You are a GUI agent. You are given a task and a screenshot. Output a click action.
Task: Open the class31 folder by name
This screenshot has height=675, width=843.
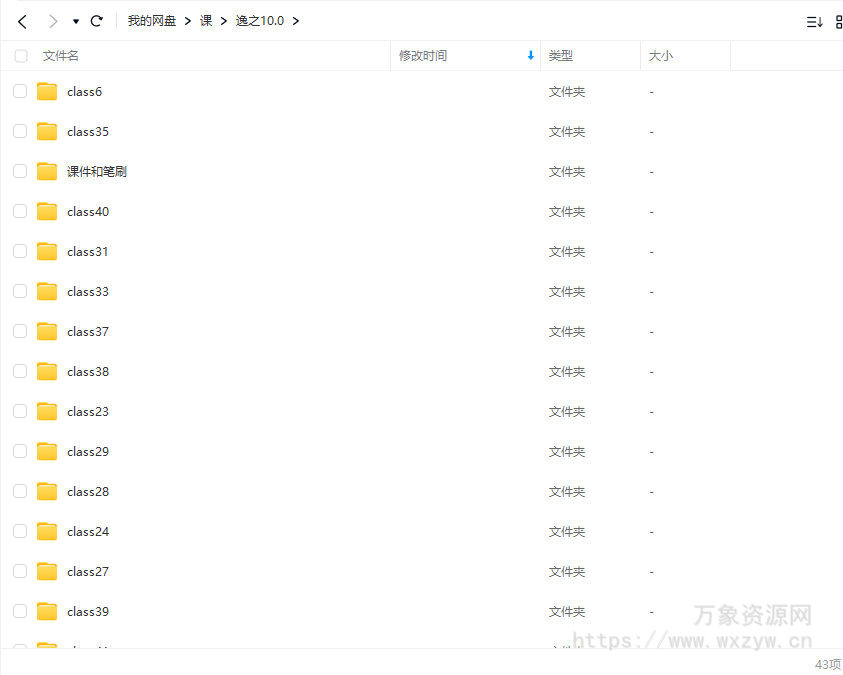click(88, 251)
